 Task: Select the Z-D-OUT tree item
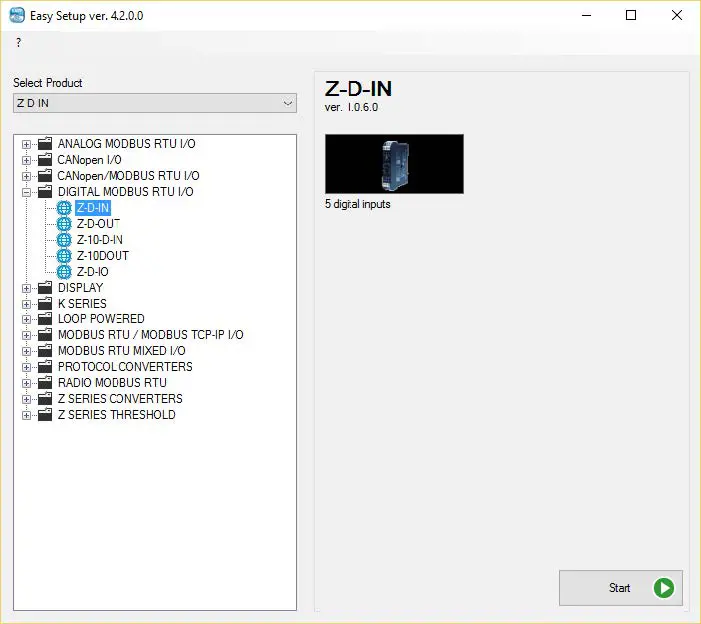[98, 223]
